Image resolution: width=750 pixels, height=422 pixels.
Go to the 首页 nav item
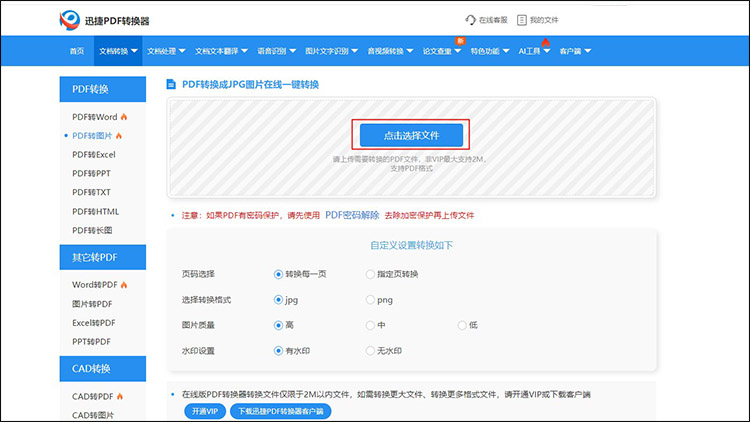click(77, 51)
